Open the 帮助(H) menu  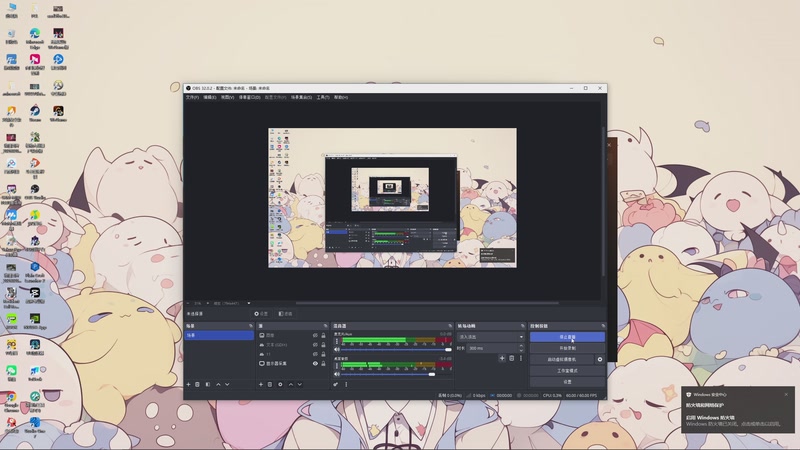click(x=341, y=97)
